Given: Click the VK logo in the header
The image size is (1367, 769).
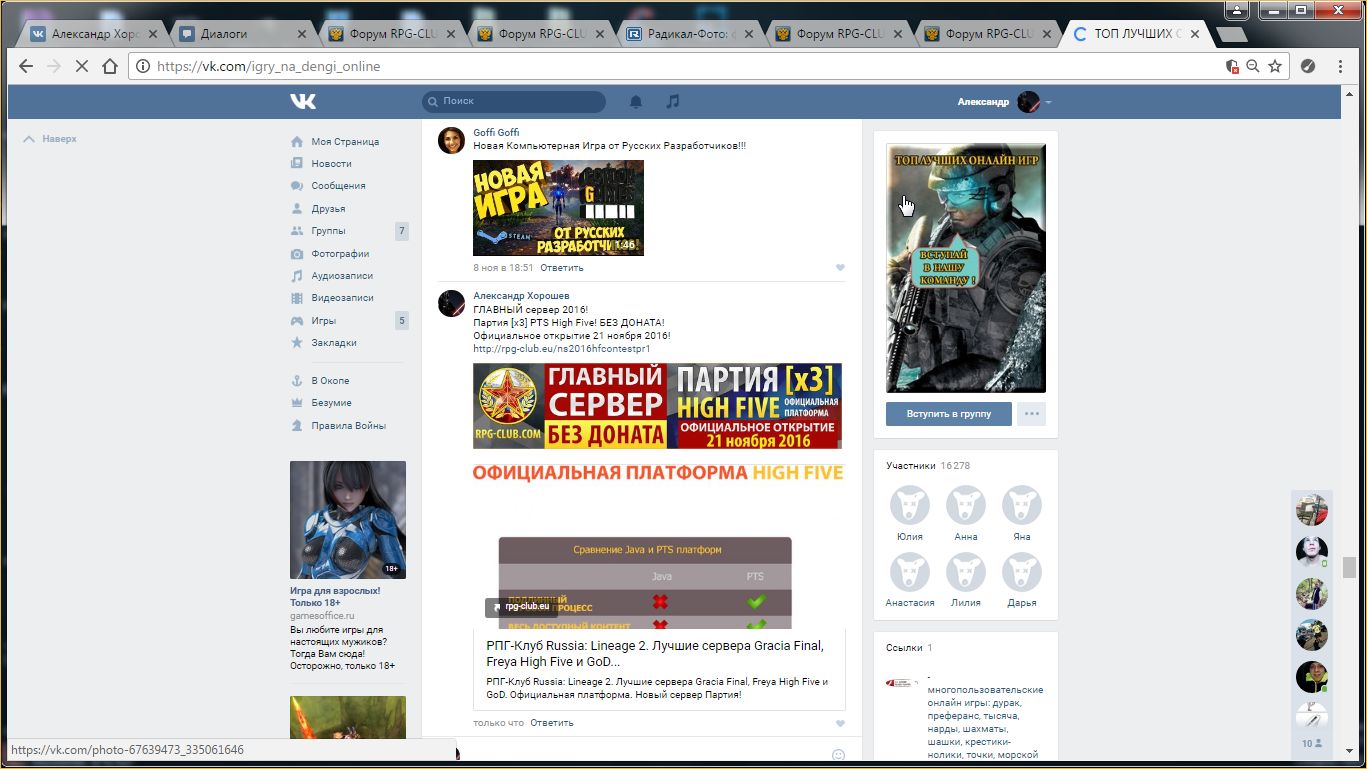Looking at the screenshot, I should tap(303, 101).
